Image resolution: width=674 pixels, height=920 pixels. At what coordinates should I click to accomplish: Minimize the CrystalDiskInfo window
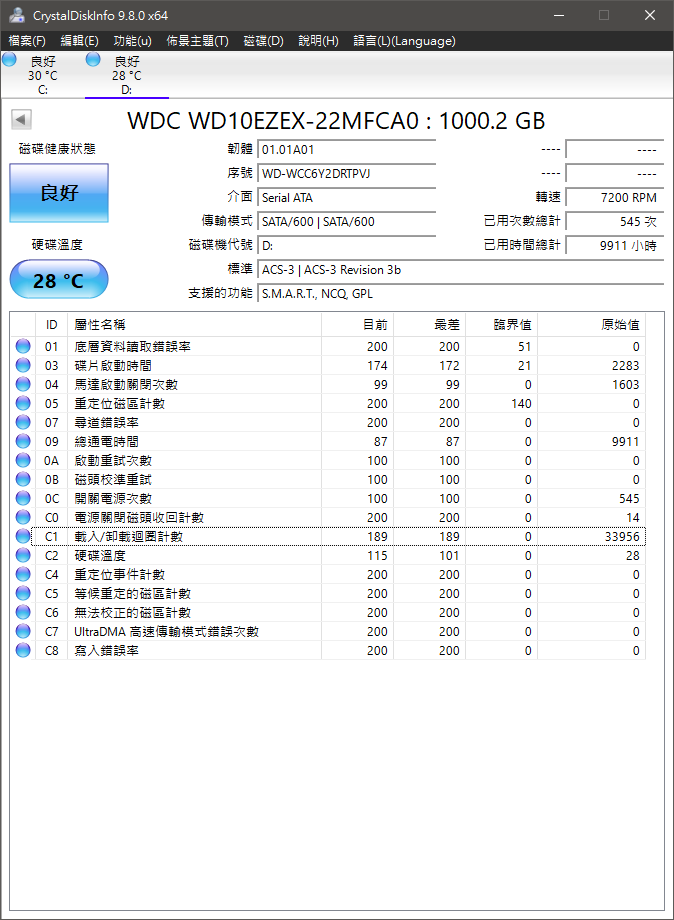559,15
